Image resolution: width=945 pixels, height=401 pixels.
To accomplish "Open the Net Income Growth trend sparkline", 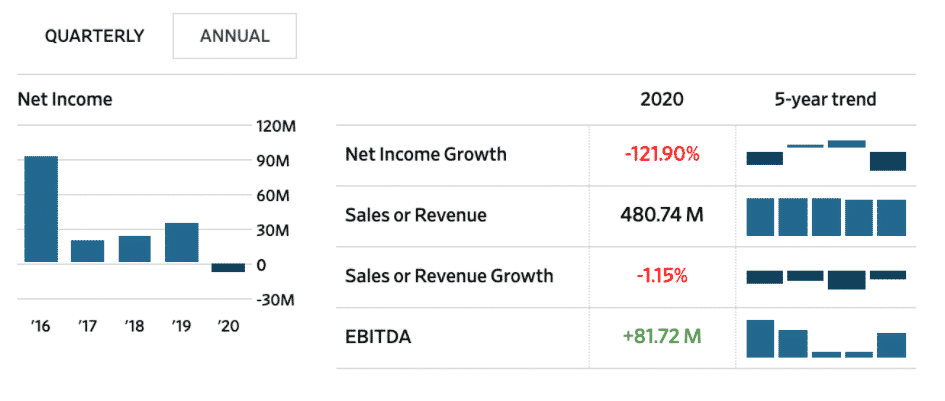I will pos(826,155).
